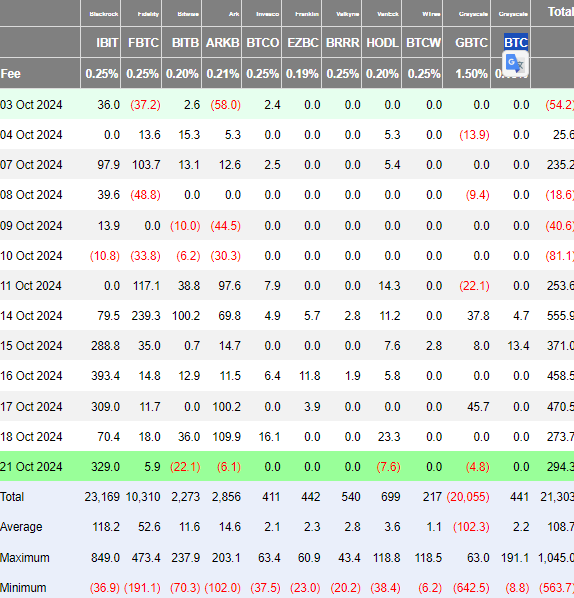Click the GBTC ticker column header
Image resolution: width=574 pixels, height=598 pixels.
pyautogui.click(x=471, y=42)
